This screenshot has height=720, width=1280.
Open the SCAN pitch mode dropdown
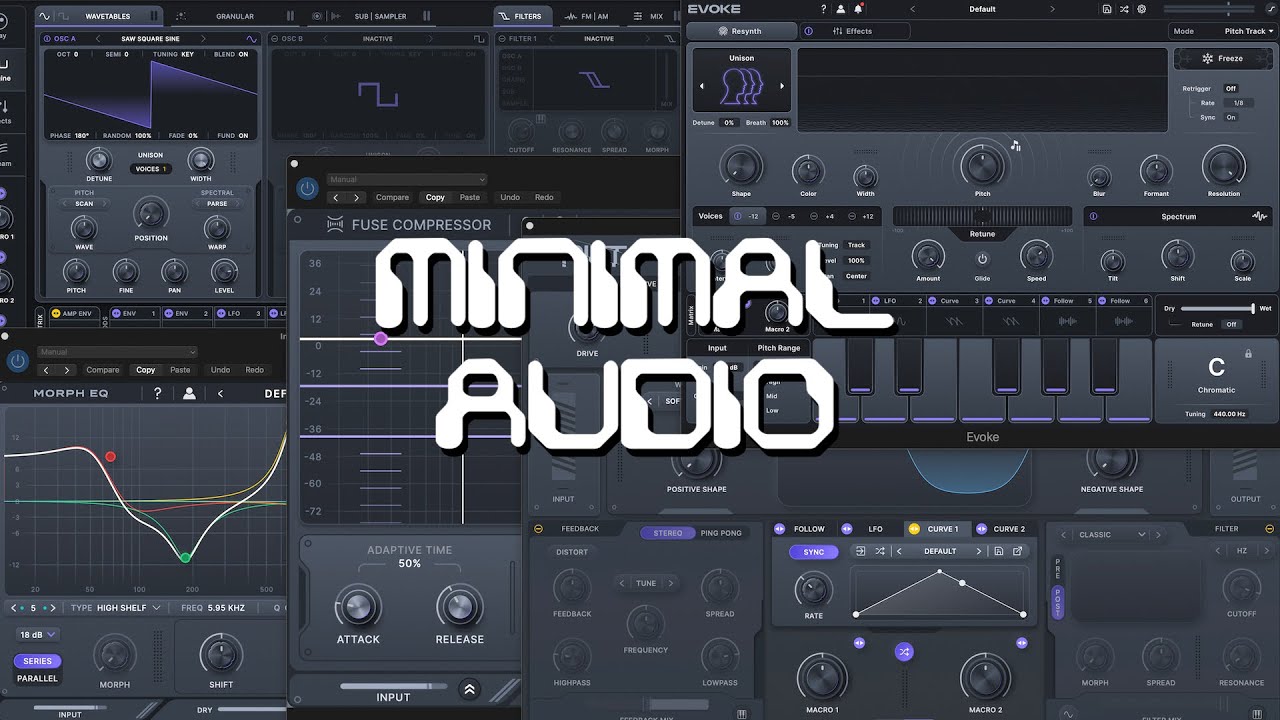click(84, 203)
